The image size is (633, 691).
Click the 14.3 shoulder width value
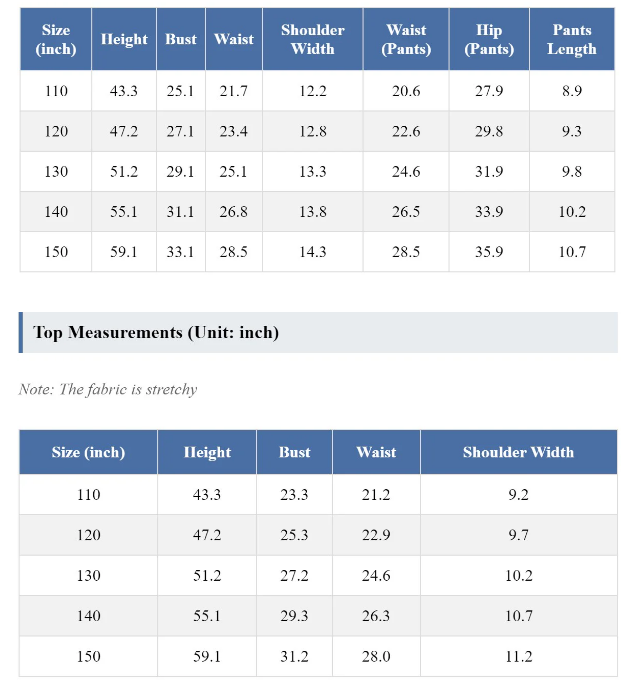coord(313,252)
